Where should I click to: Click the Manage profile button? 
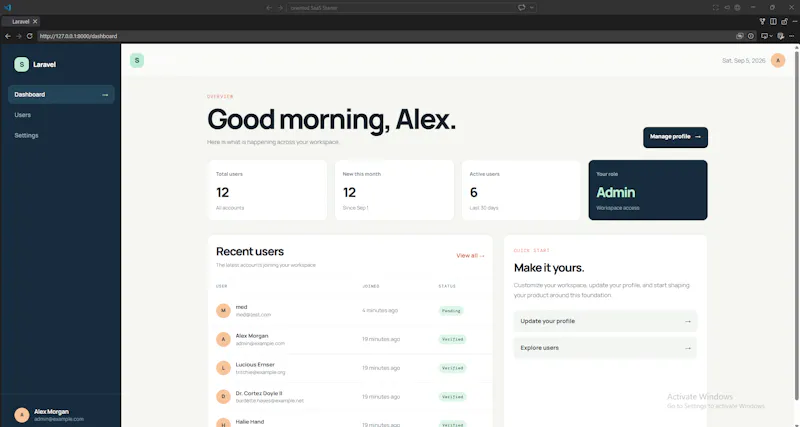(x=675, y=137)
